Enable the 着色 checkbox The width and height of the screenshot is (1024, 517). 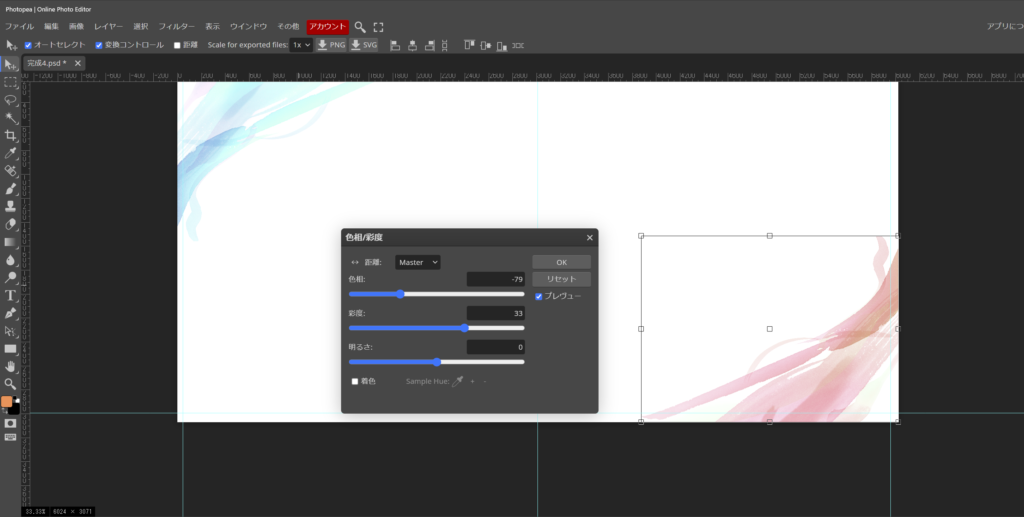(x=354, y=381)
